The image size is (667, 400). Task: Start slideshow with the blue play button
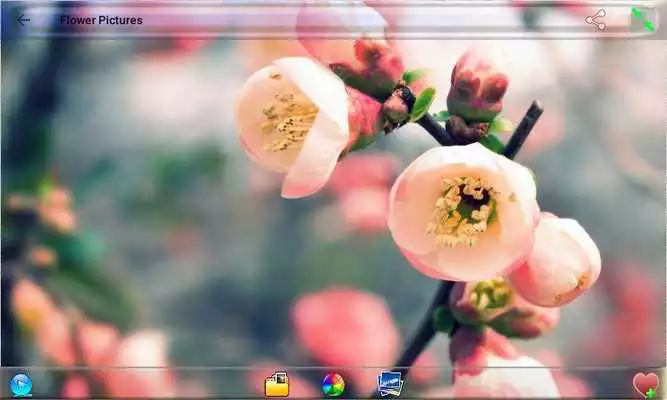[x=20, y=385]
